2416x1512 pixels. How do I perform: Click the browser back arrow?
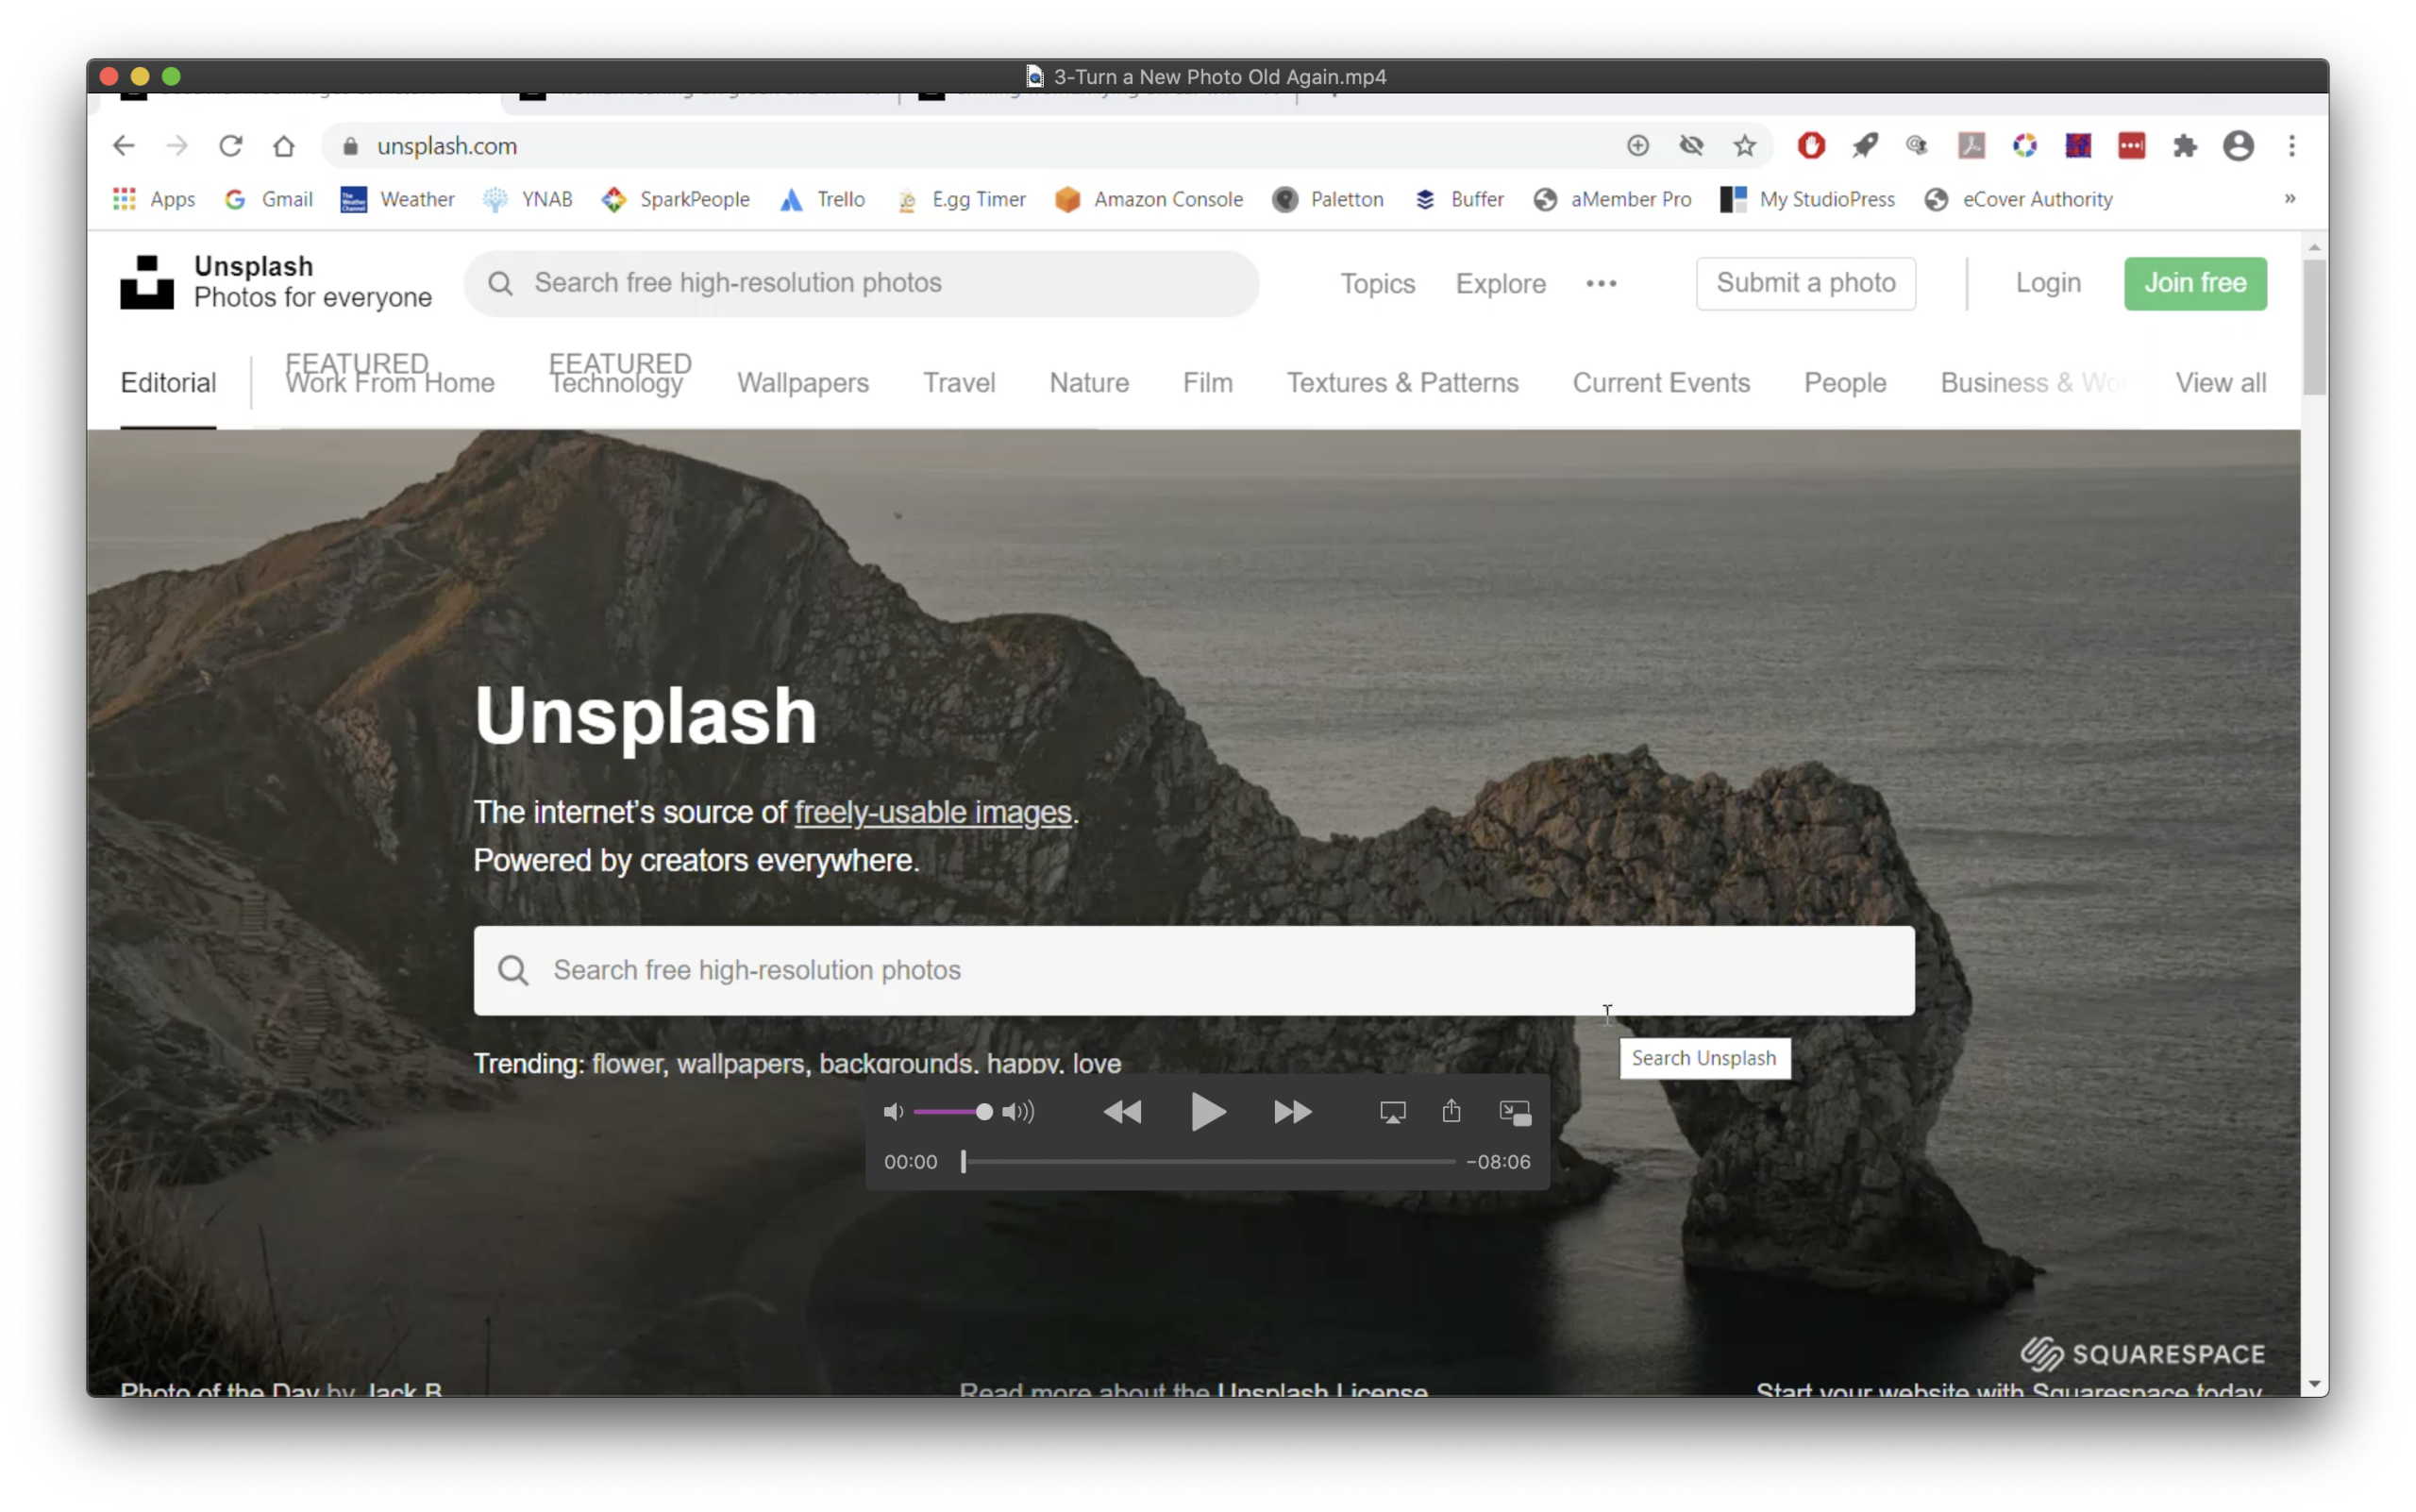(123, 146)
